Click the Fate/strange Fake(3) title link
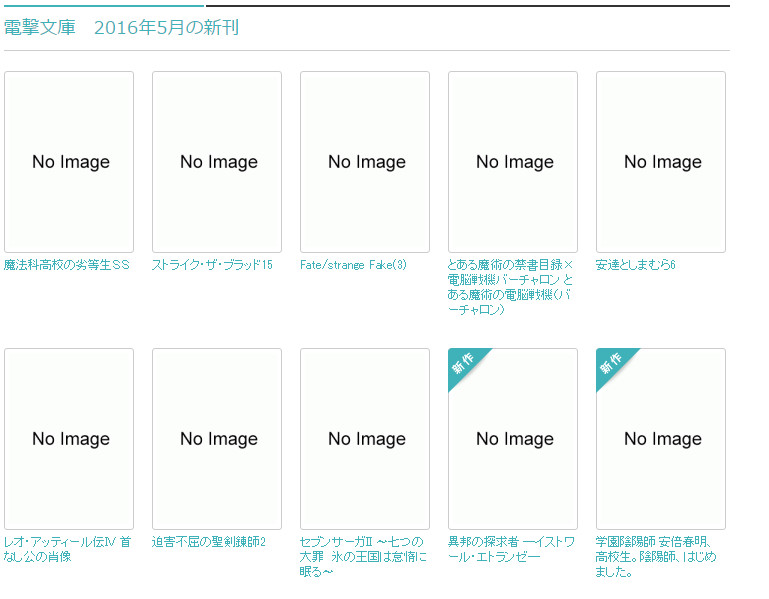 353,265
